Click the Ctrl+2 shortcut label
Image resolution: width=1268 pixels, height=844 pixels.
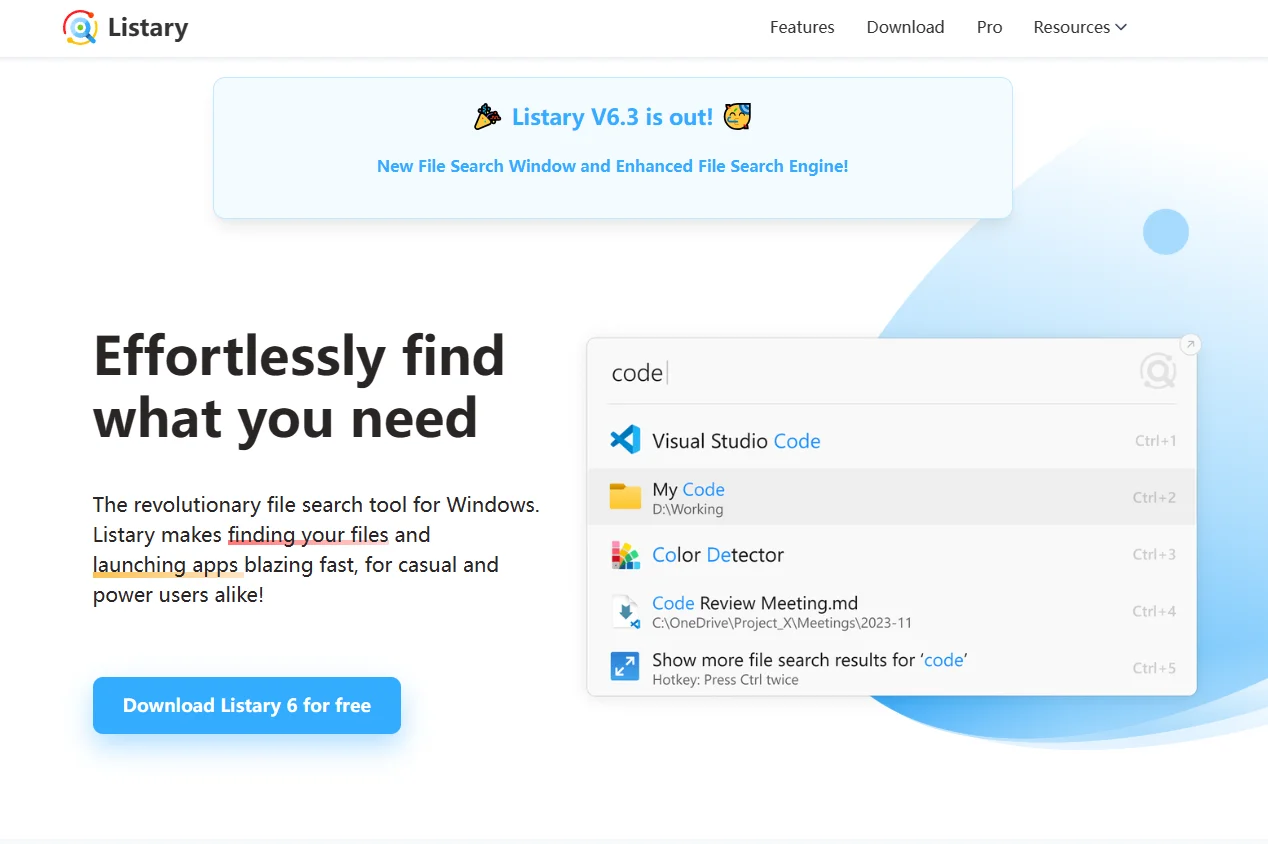pos(1154,497)
